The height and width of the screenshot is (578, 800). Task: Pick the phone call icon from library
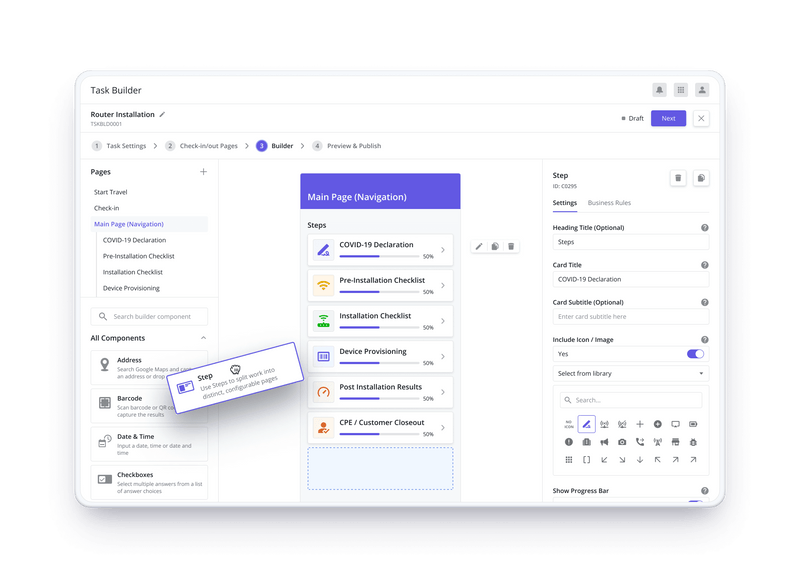pos(640,442)
